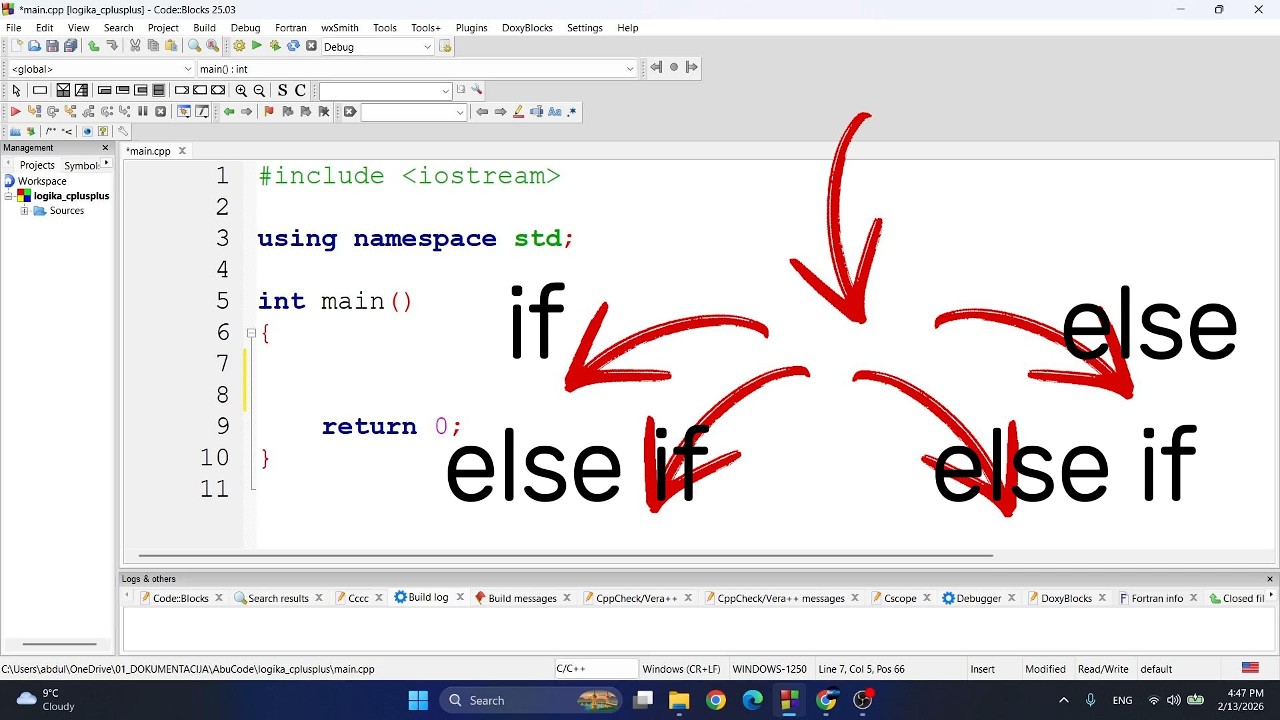1280x720 pixels.
Task: Select the Build log tab
Action: pos(428,597)
